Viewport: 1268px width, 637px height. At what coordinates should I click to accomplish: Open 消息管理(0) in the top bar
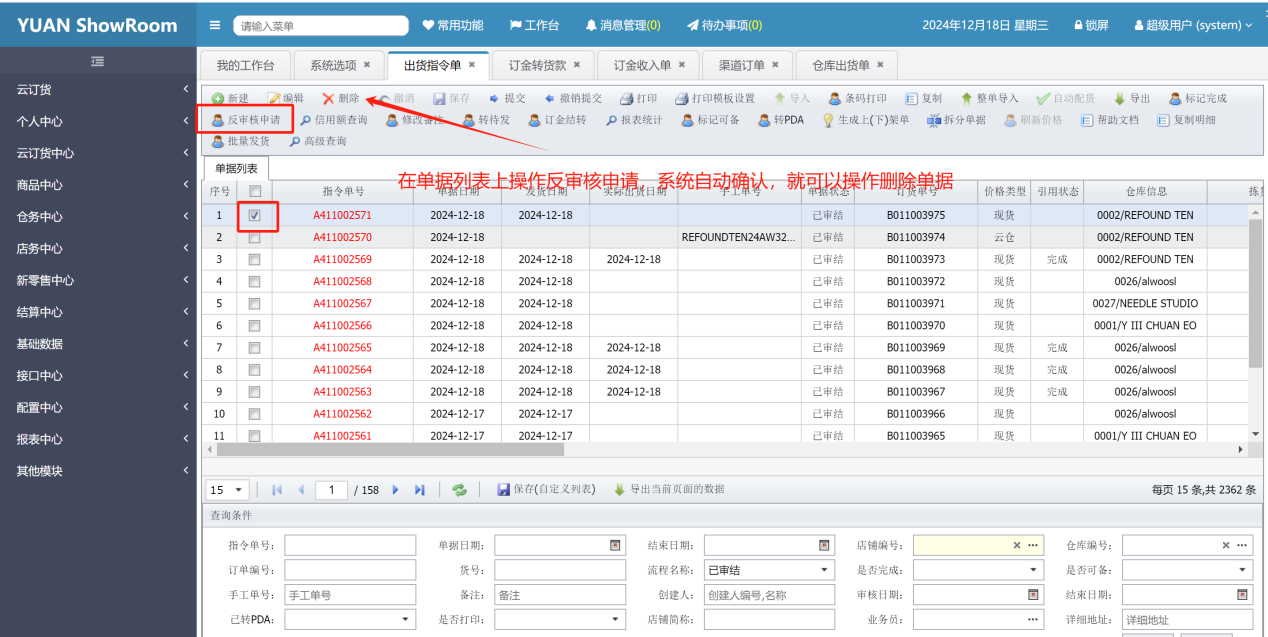(x=622, y=25)
